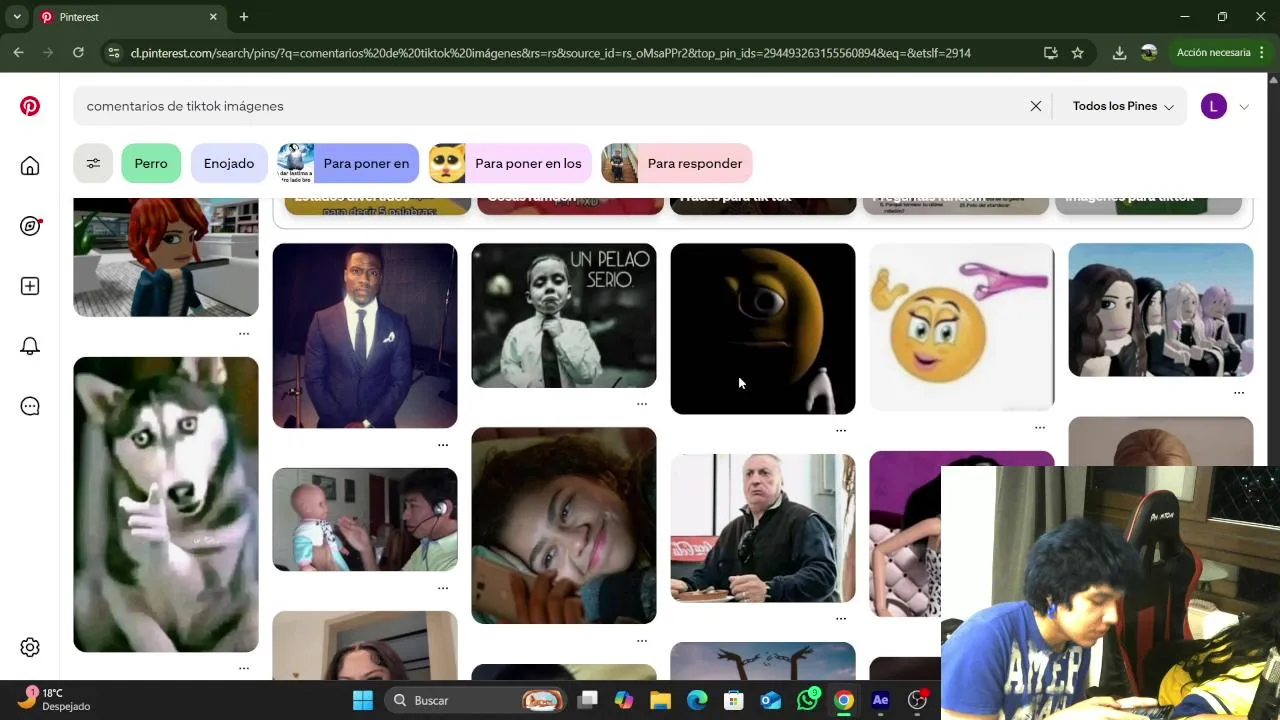This screenshot has width=1280, height=720.
Task: Open the dark yellow emoji face pin
Action: point(763,329)
